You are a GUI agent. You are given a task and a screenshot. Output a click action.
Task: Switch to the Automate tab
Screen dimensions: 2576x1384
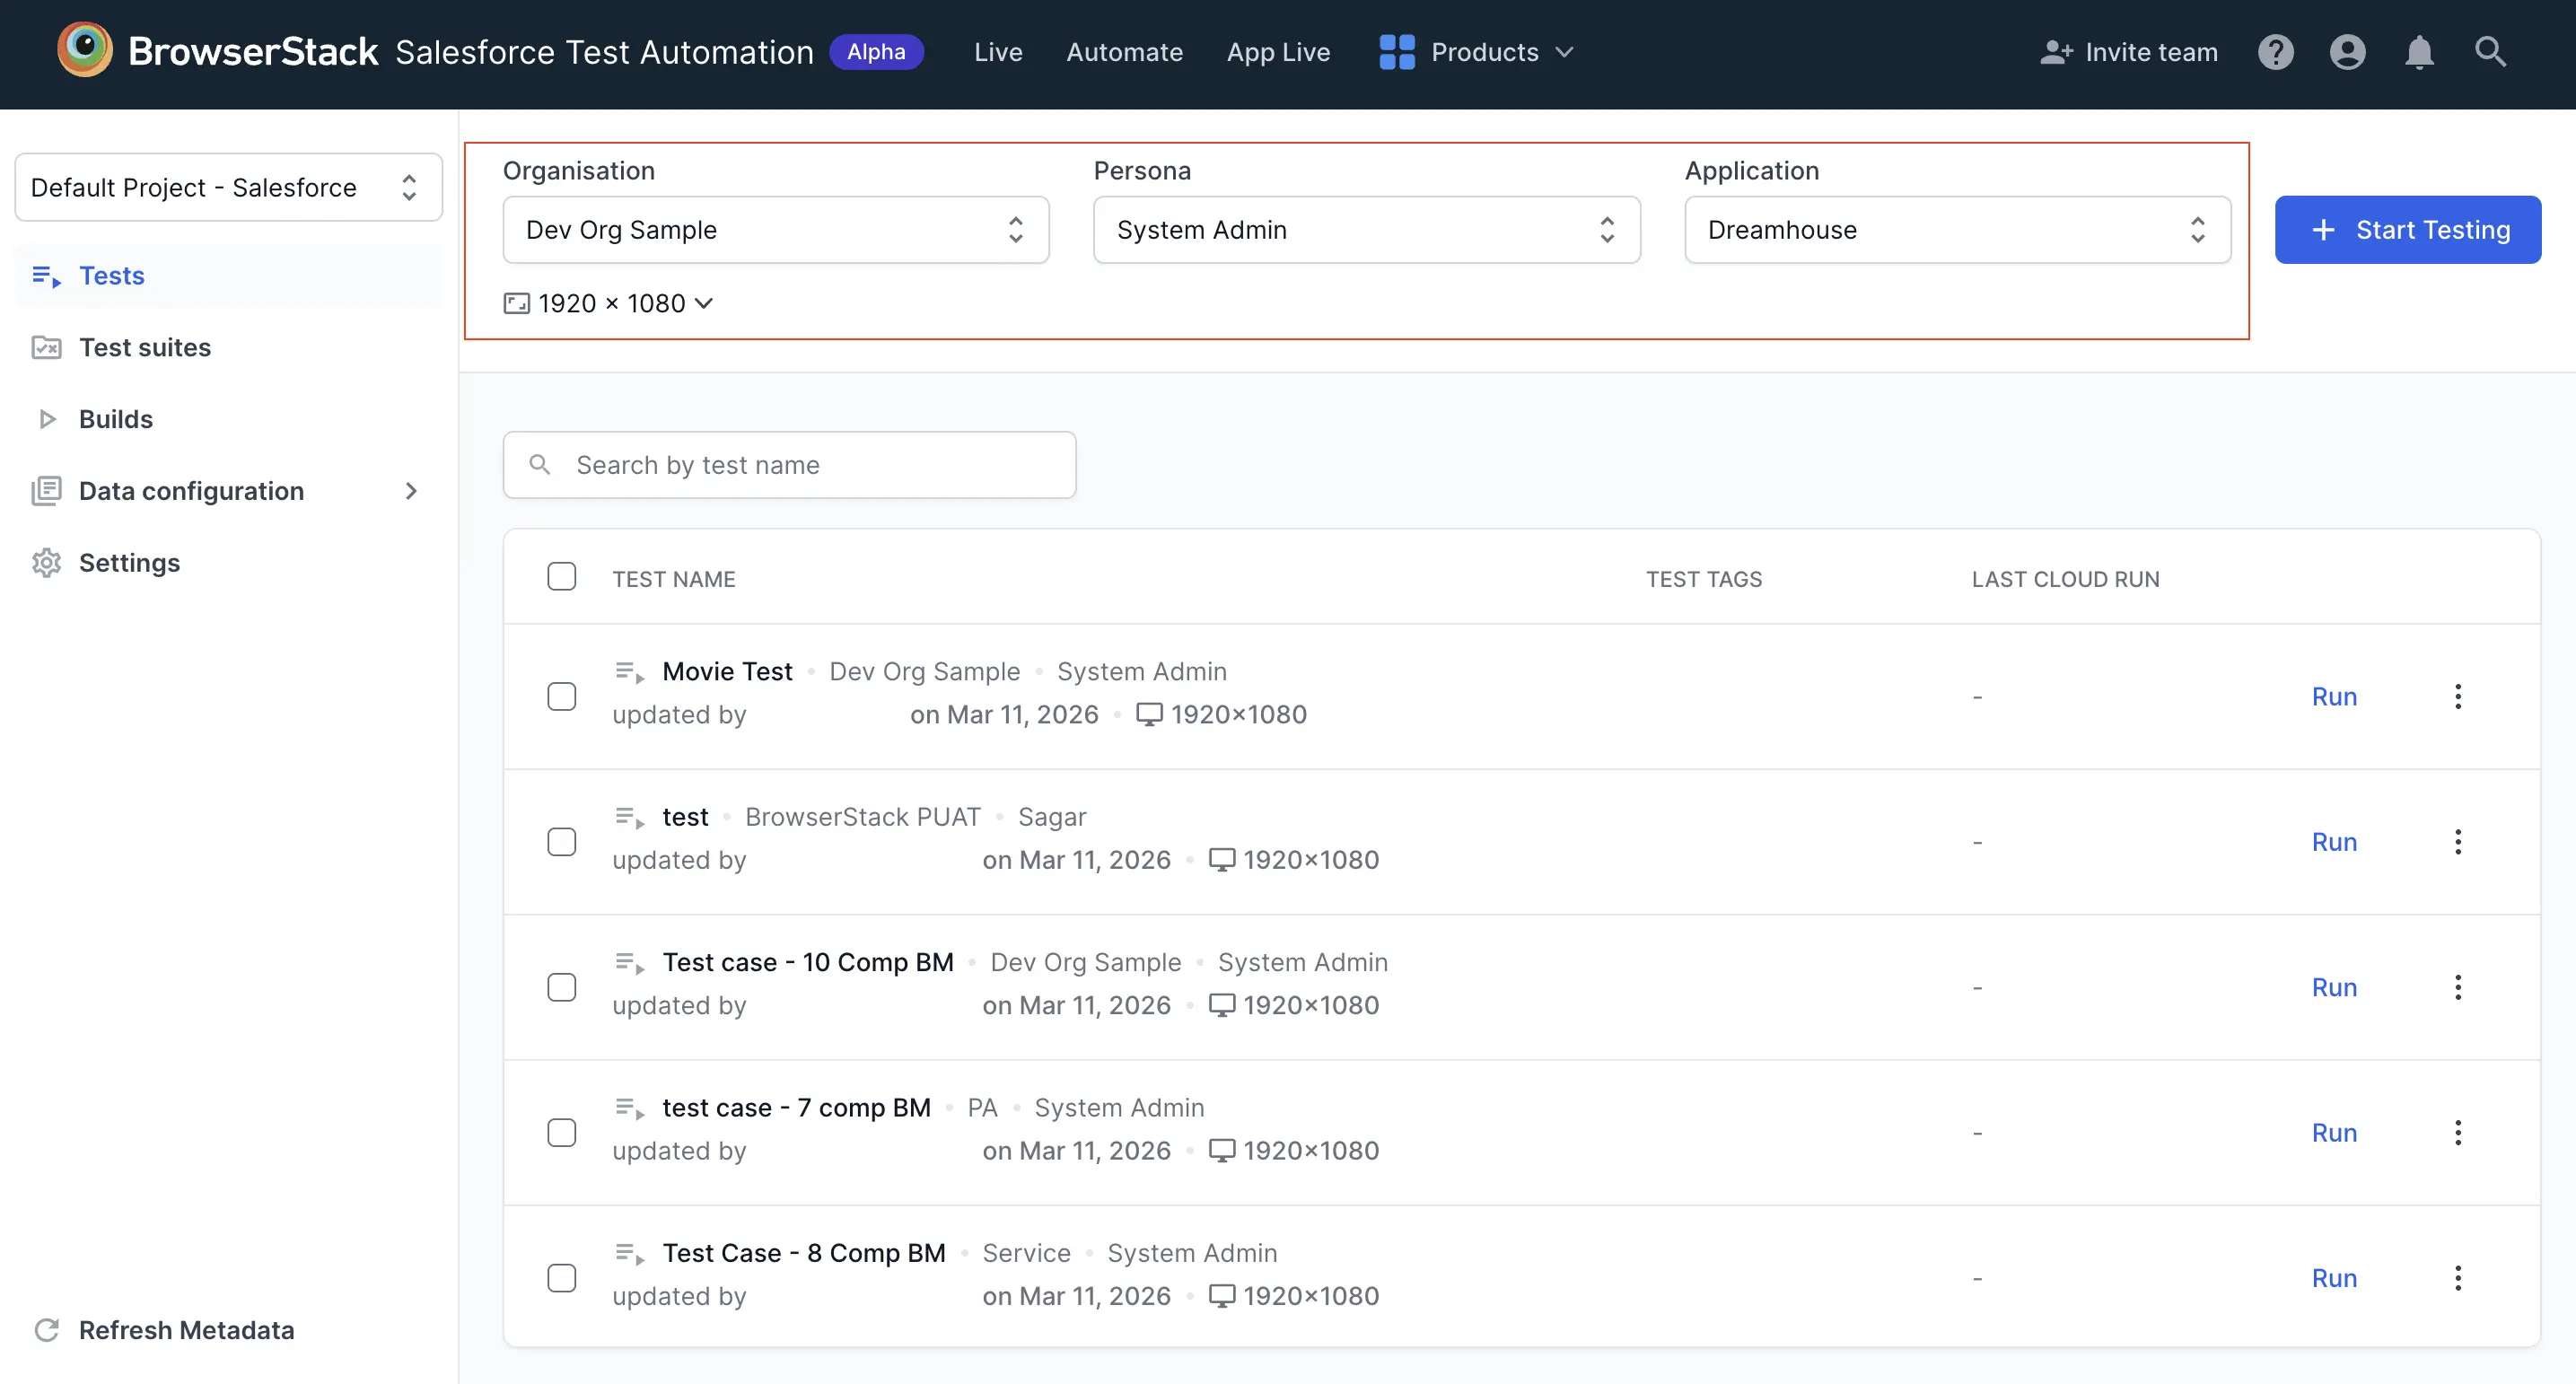[1124, 52]
